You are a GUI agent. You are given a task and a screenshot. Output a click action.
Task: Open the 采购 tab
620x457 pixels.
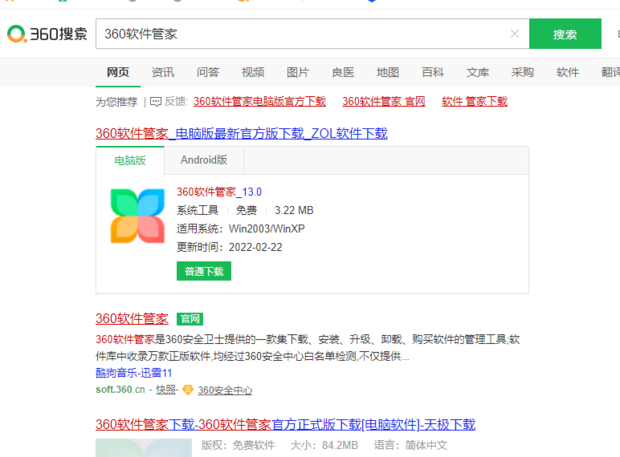tap(523, 72)
